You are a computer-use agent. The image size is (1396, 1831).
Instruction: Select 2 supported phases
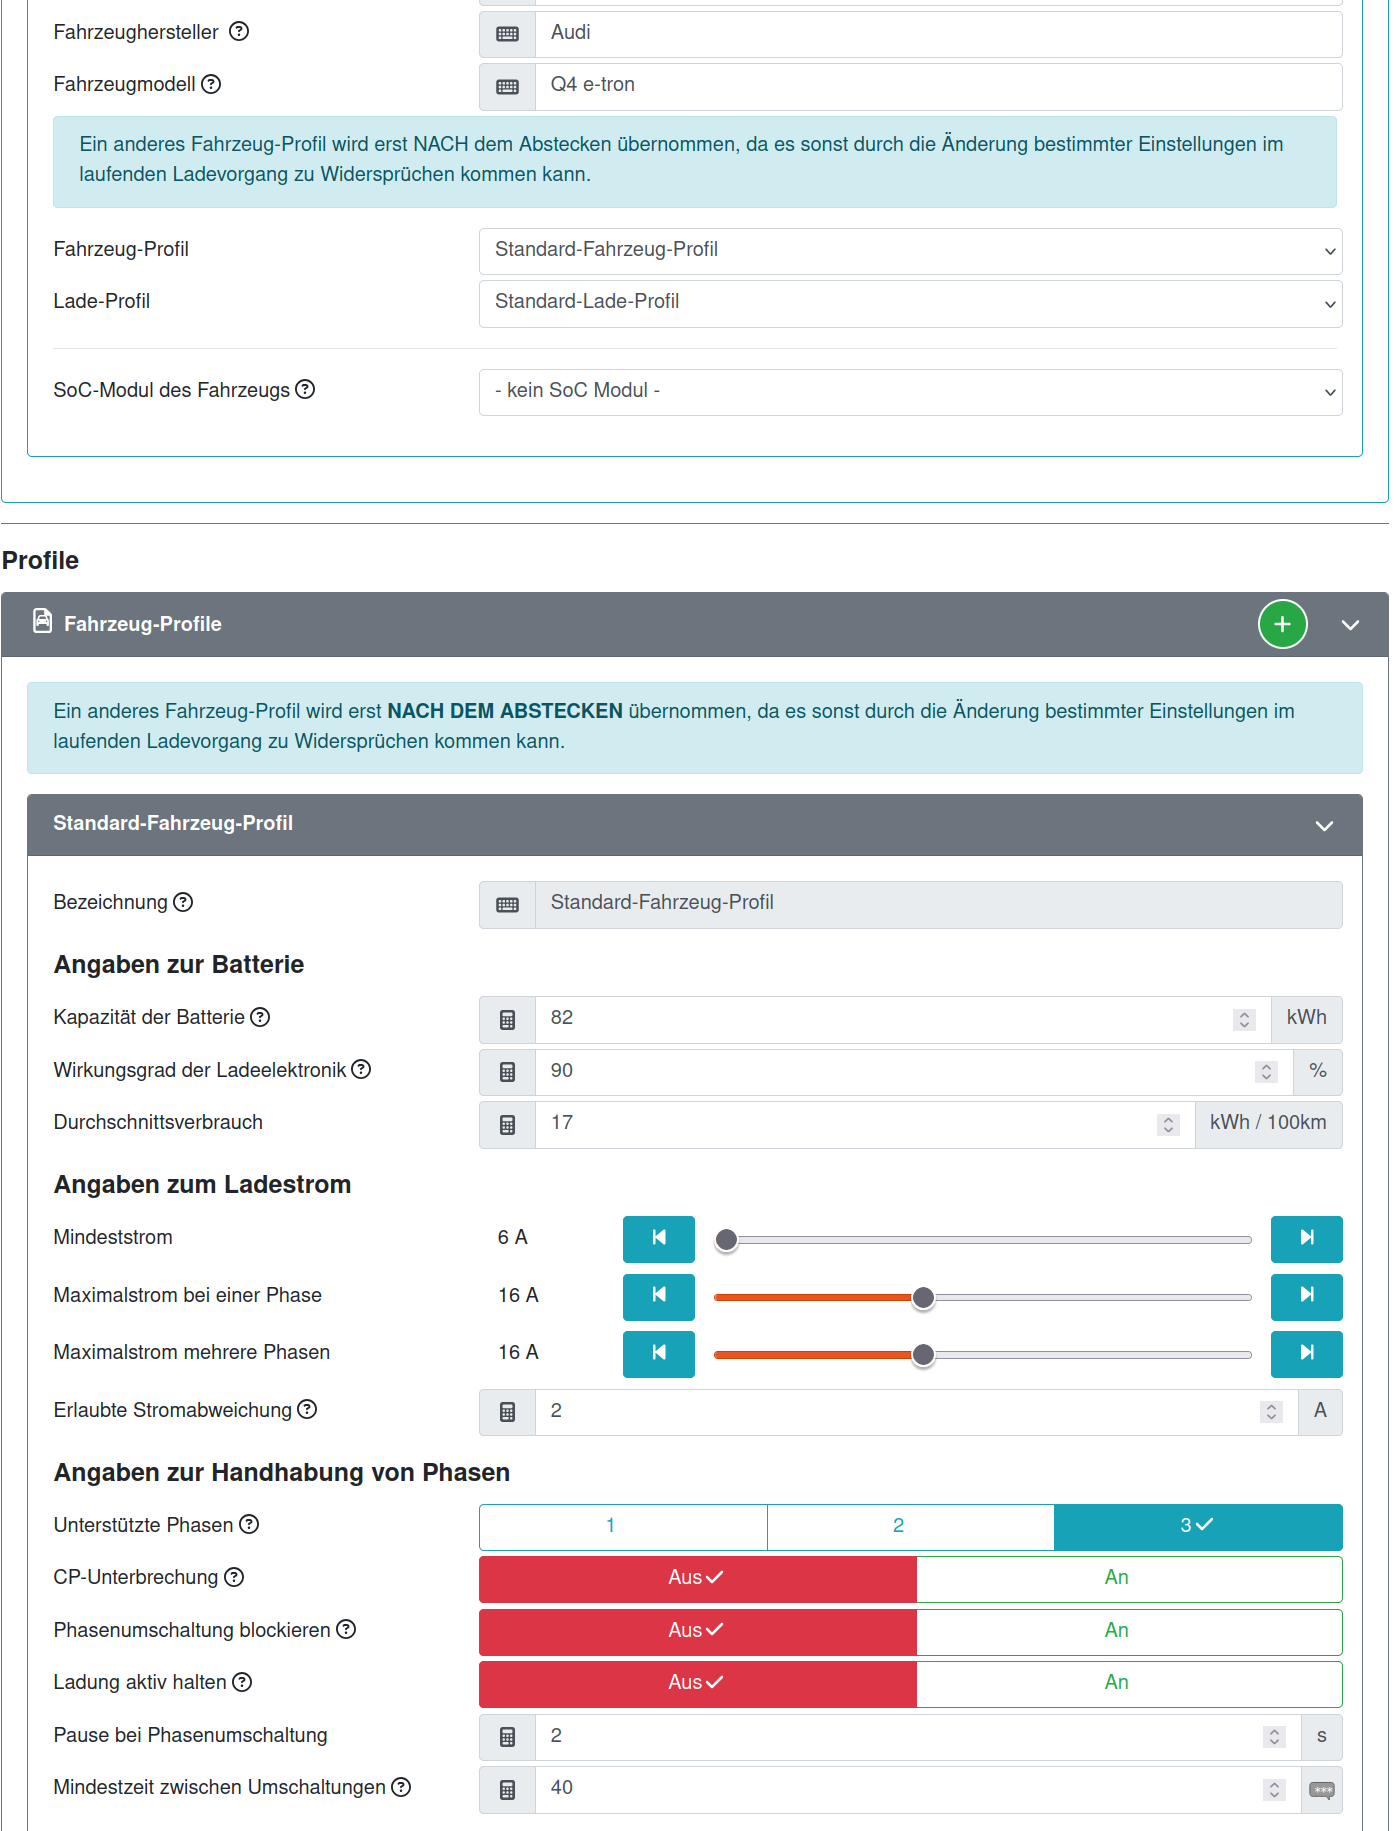click(x=911, y=1527)
